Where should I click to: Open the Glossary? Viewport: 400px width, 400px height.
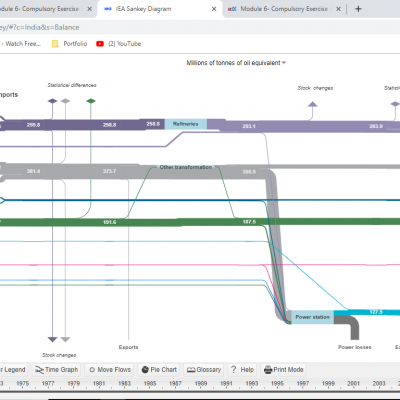click(x=204, y=370)
